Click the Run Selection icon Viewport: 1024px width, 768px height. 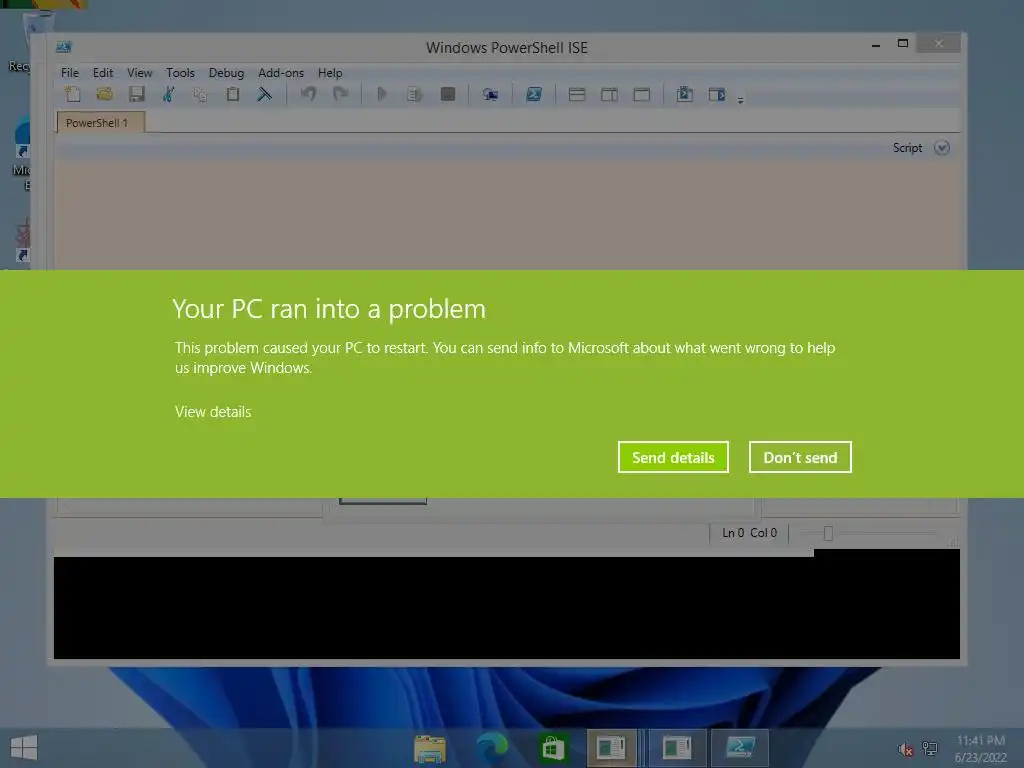(x=415, y=95)
